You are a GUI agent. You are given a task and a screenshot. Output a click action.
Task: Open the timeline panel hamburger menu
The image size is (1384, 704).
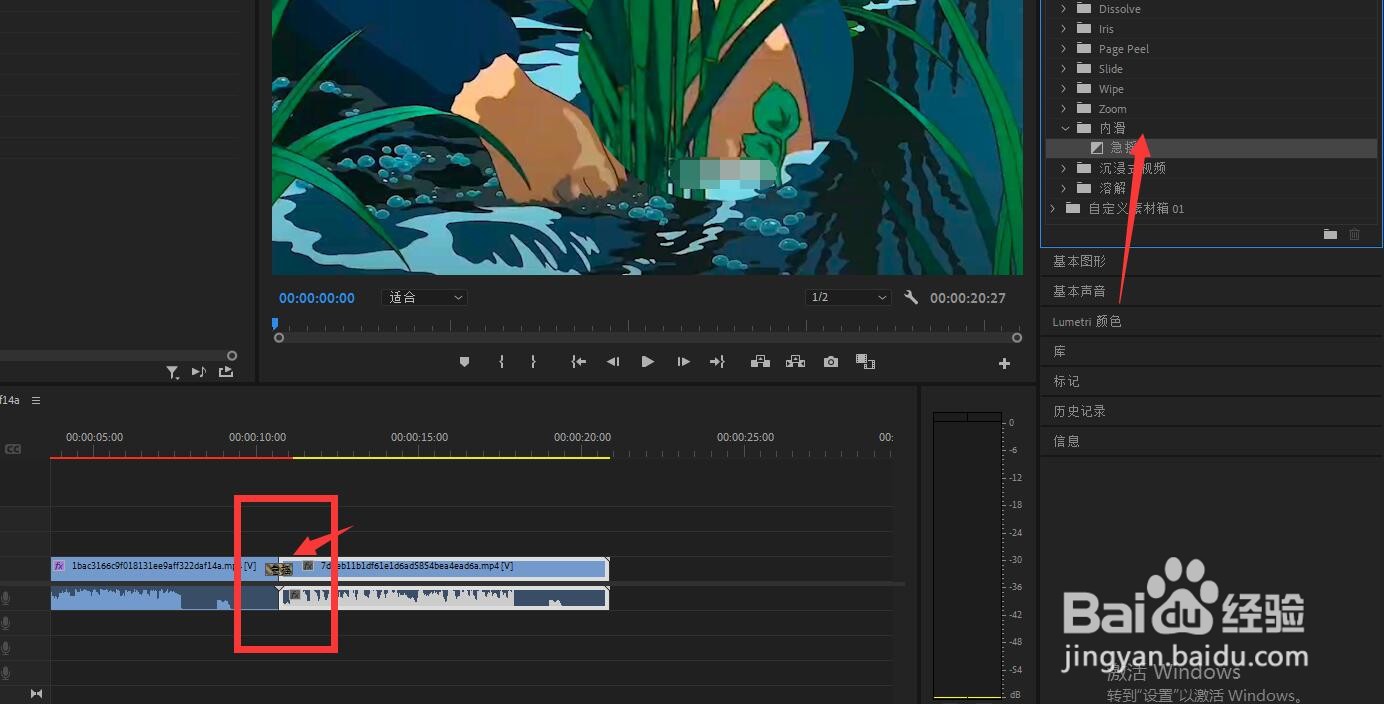tap(36, 400)
